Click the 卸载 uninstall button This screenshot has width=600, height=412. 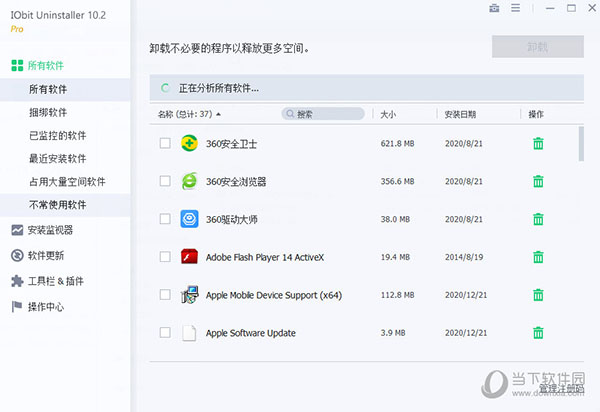(538, 47)
